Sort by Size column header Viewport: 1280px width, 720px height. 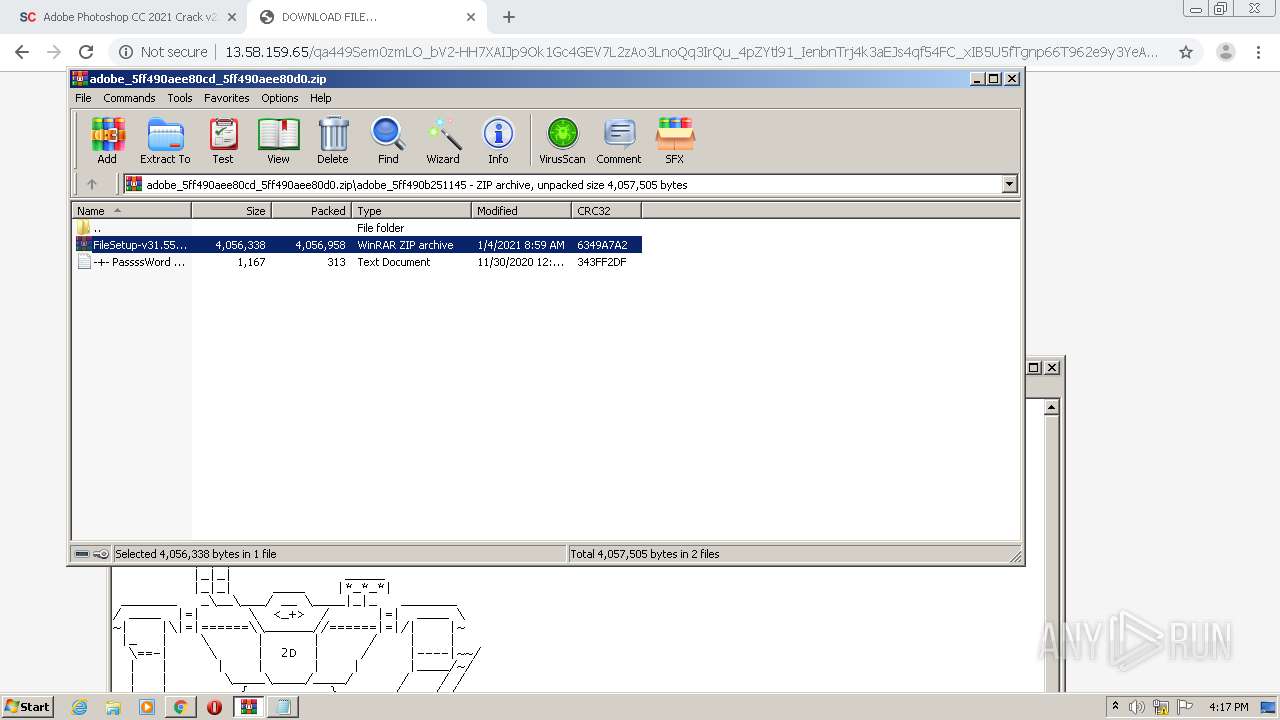[x=231, y=211]
